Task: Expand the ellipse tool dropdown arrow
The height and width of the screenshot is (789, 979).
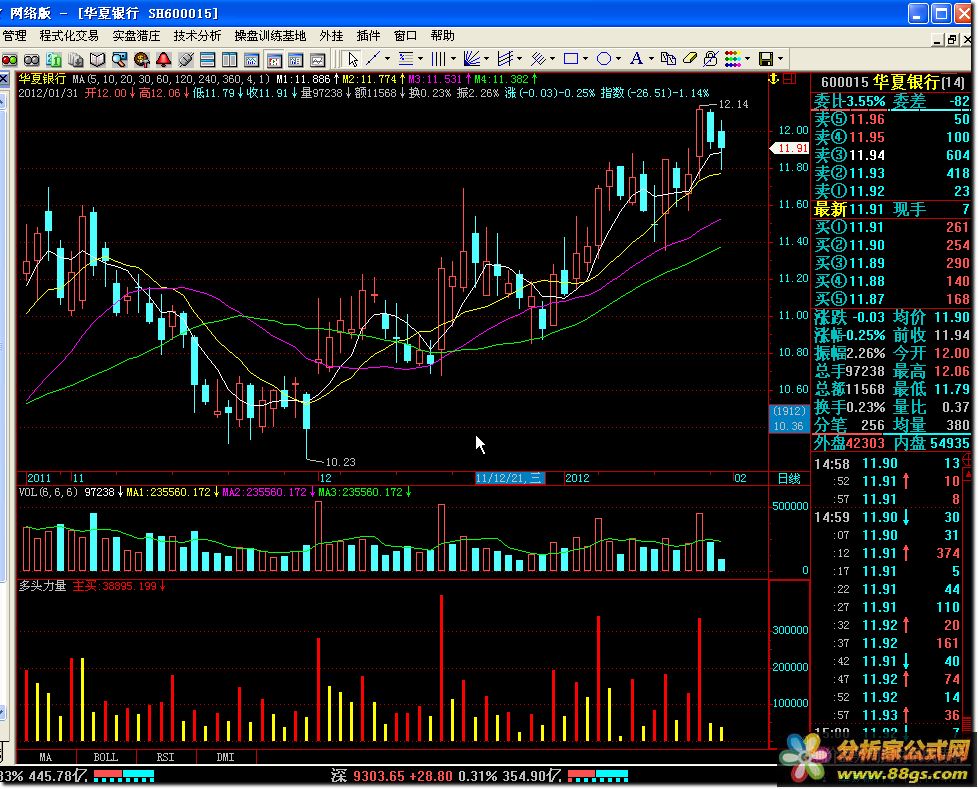Action: tap(618, 59)
